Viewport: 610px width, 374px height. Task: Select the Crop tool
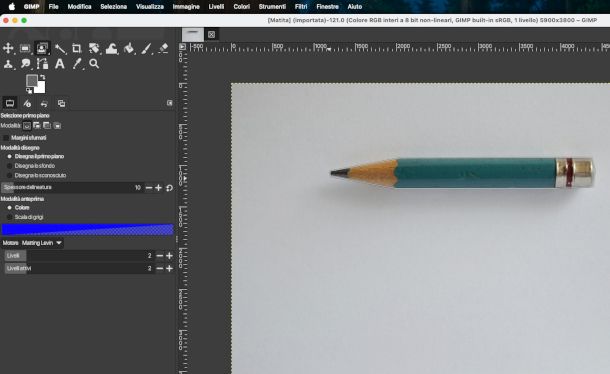click(x=77, y=48)
